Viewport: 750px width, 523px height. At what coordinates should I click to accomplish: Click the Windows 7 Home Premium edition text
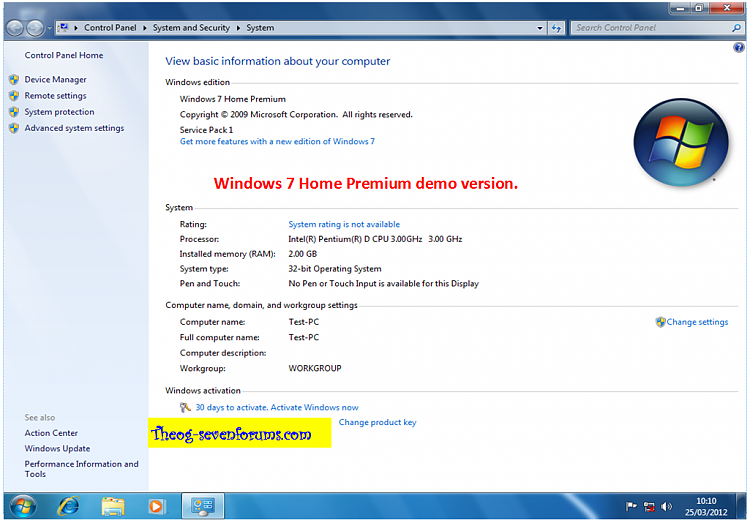click(x=232, y=99)
